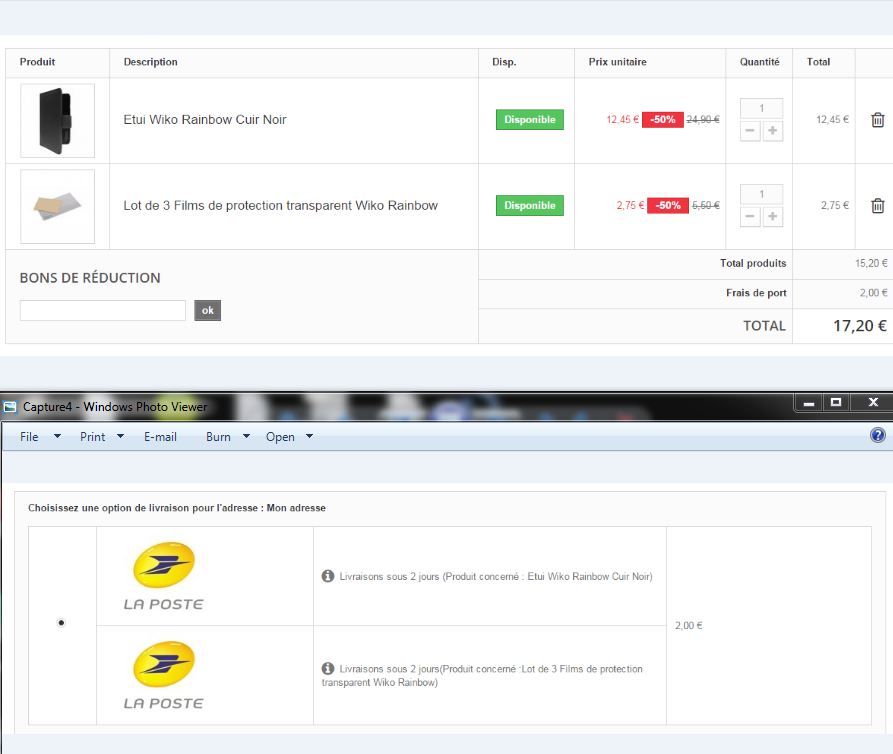Viewport: 893px width, 754px height.
Task: Open the Burn menu
Action: pos(218,437)
